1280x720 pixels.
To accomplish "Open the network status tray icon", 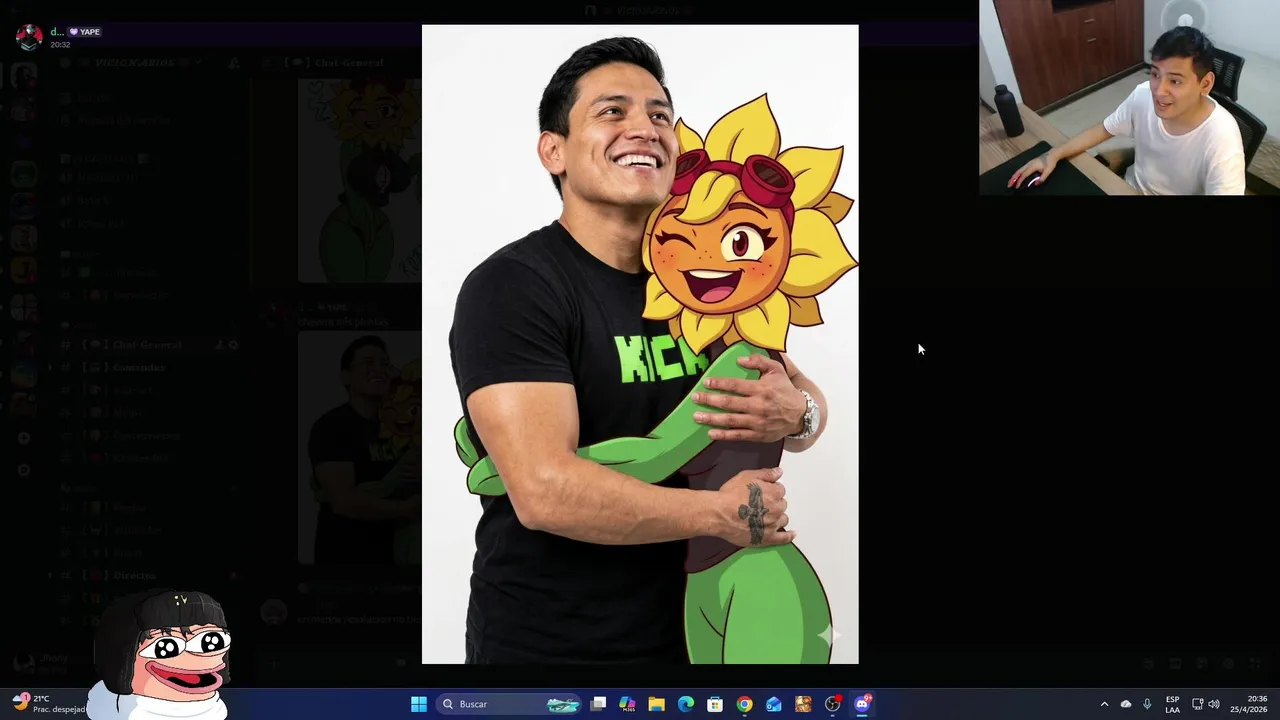I will coord(1197,704).
